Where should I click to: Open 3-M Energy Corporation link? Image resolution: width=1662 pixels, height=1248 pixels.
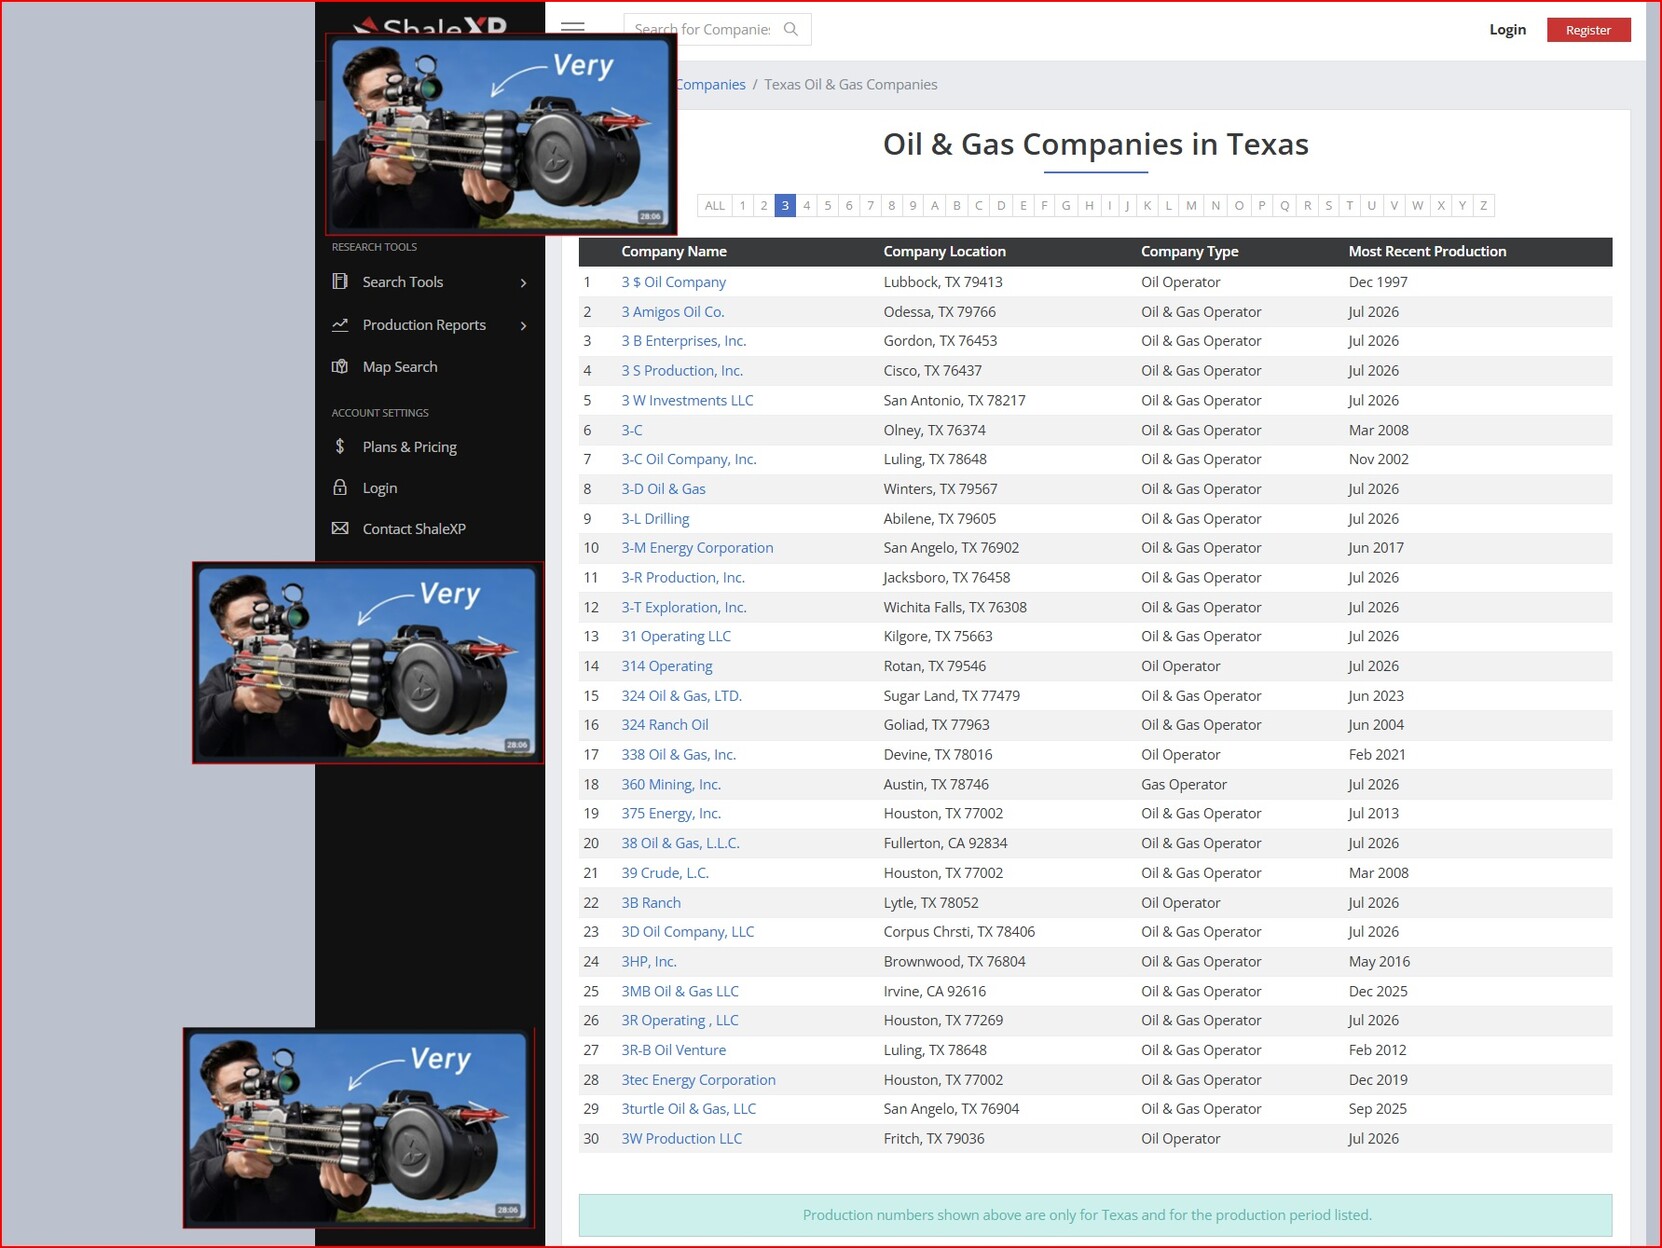tap(697, 548)
